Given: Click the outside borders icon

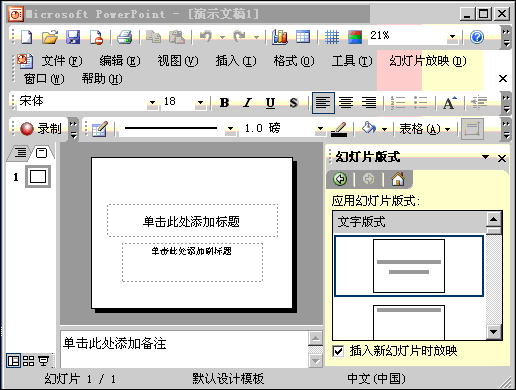Looking at the screenshot, I should pos(472,129).
